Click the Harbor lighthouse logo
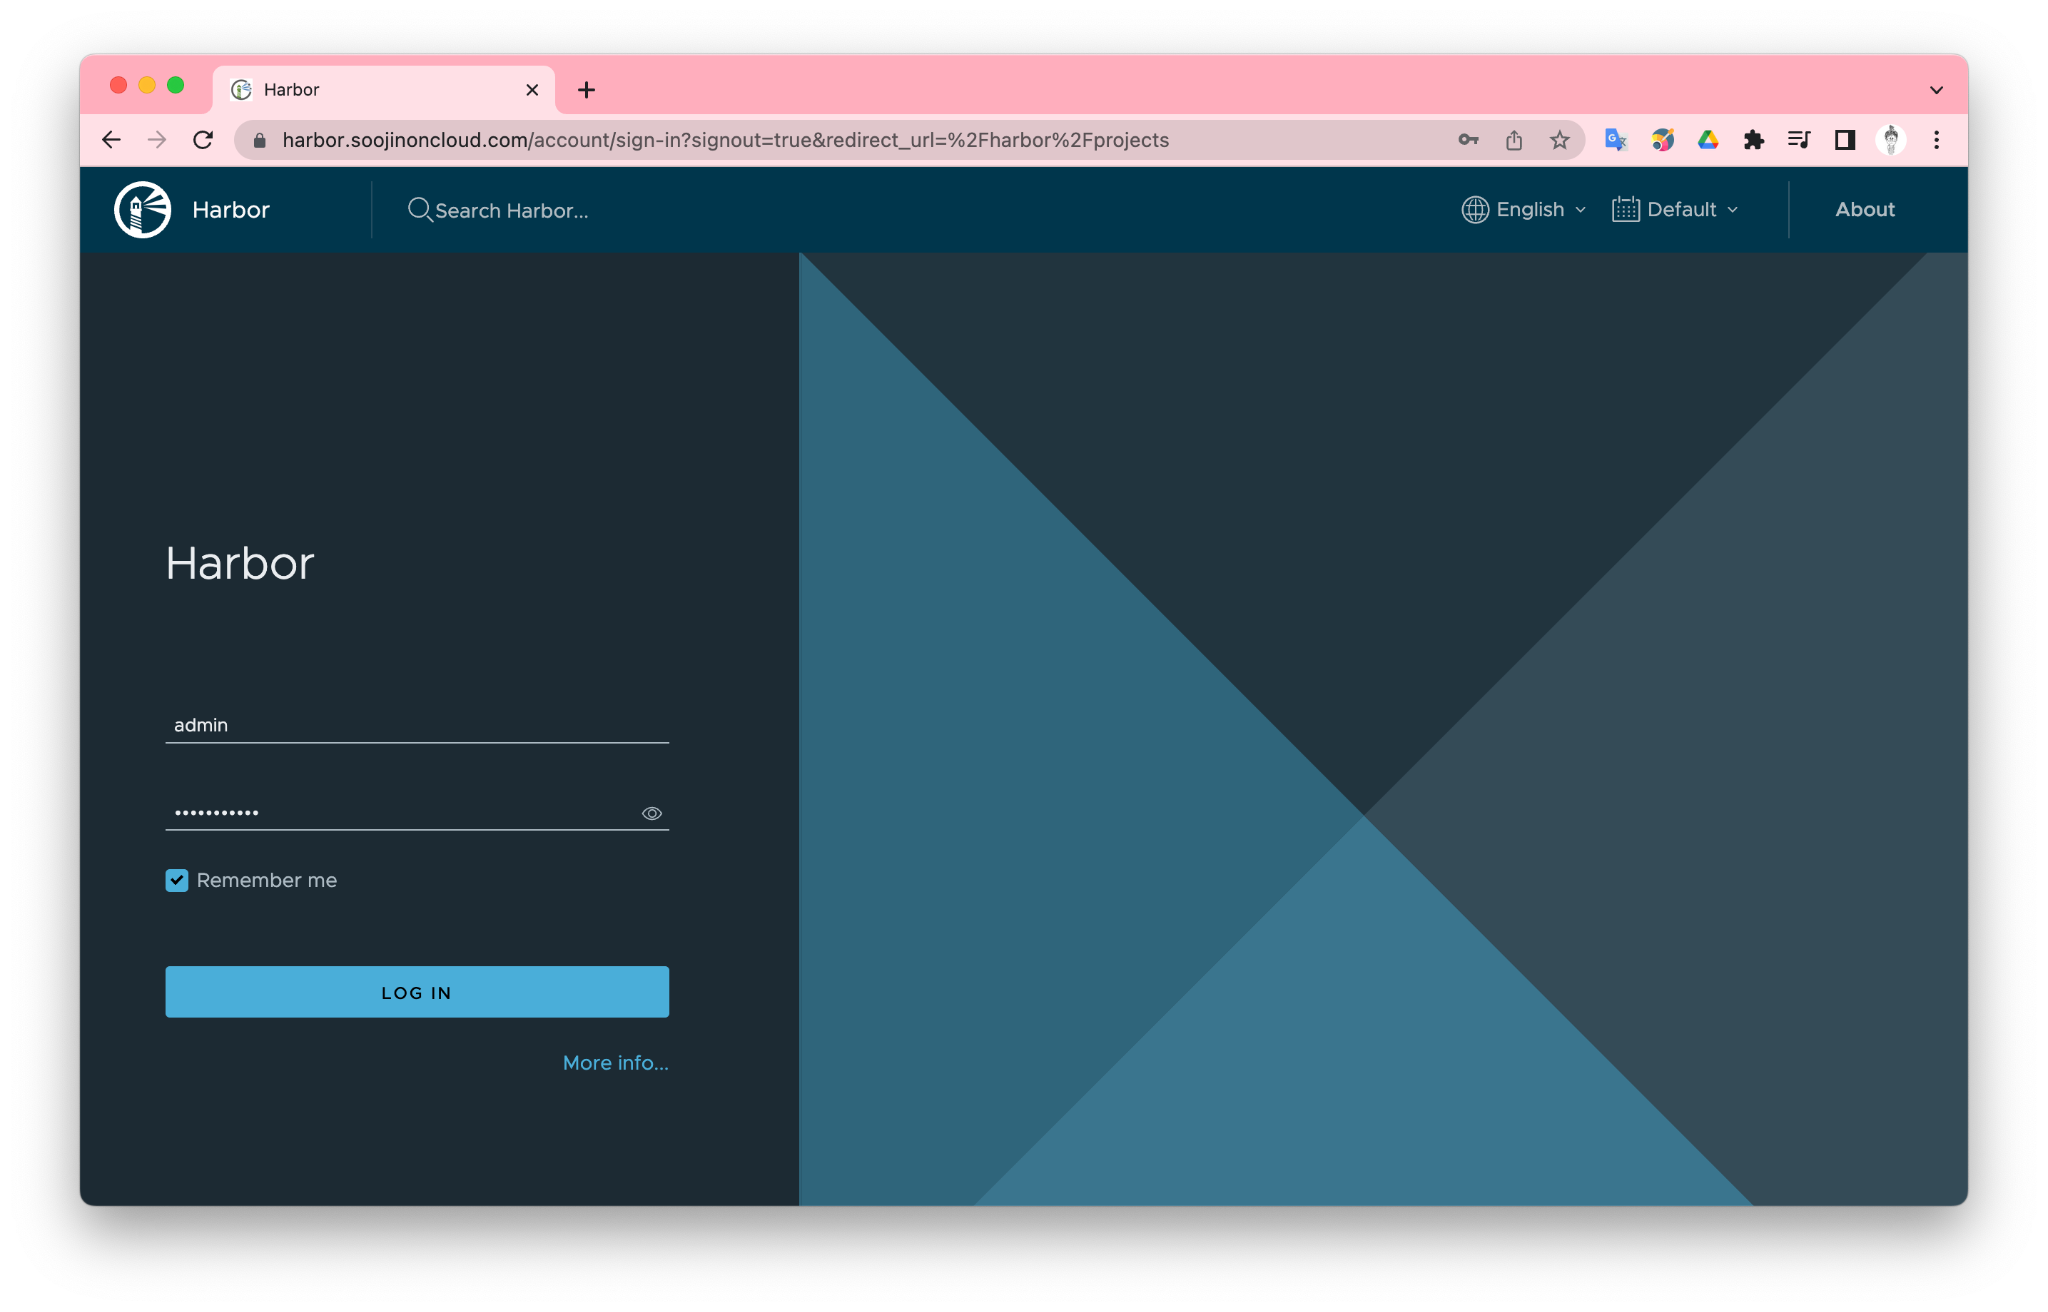Viewport: 2048px width, 1312px height. click(143, 210)
